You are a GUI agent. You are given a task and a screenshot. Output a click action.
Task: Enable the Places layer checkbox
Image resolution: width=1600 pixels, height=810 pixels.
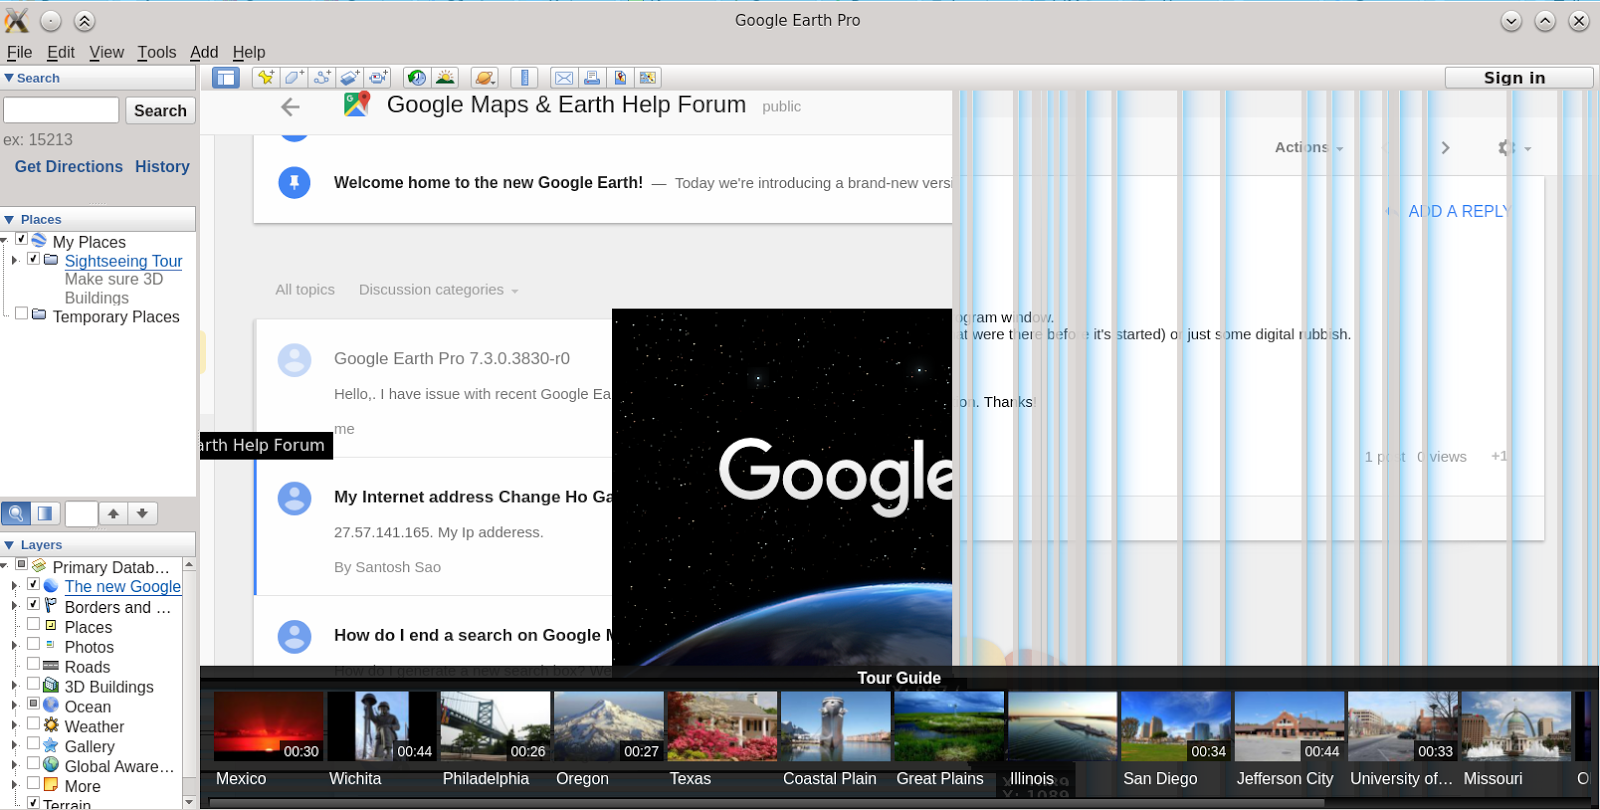pos(33,624)
